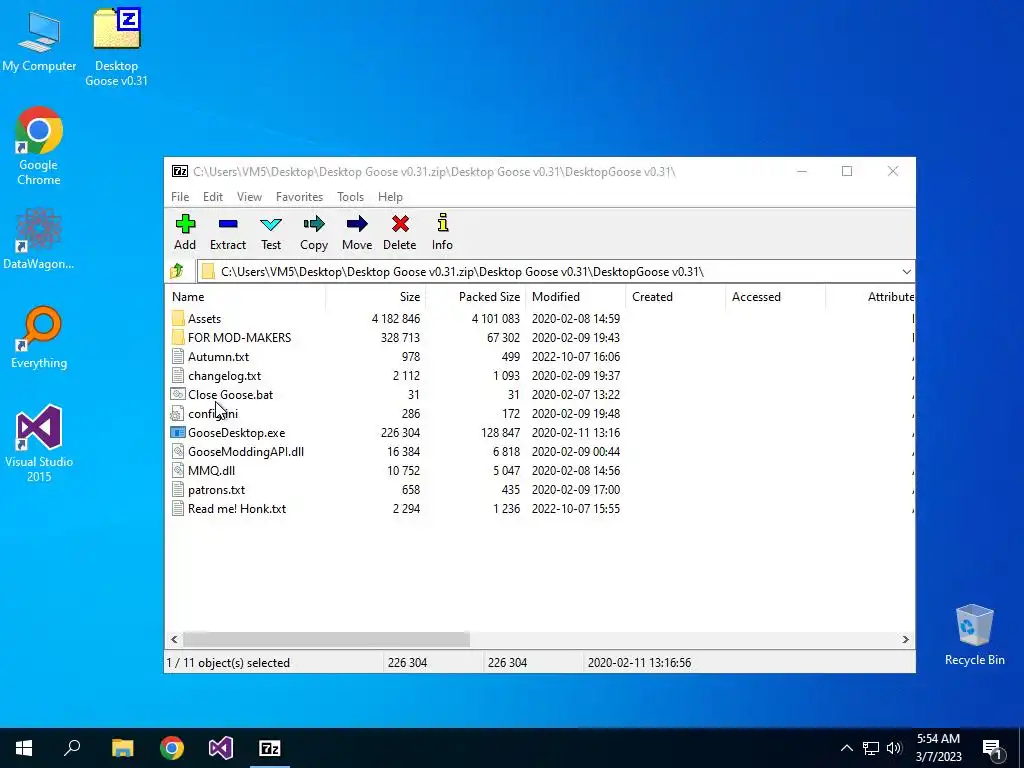Click the 226 304 size of GooseDesktop.exe
The height and width of the screenshot is (768, 1024).
click(400, 432)
